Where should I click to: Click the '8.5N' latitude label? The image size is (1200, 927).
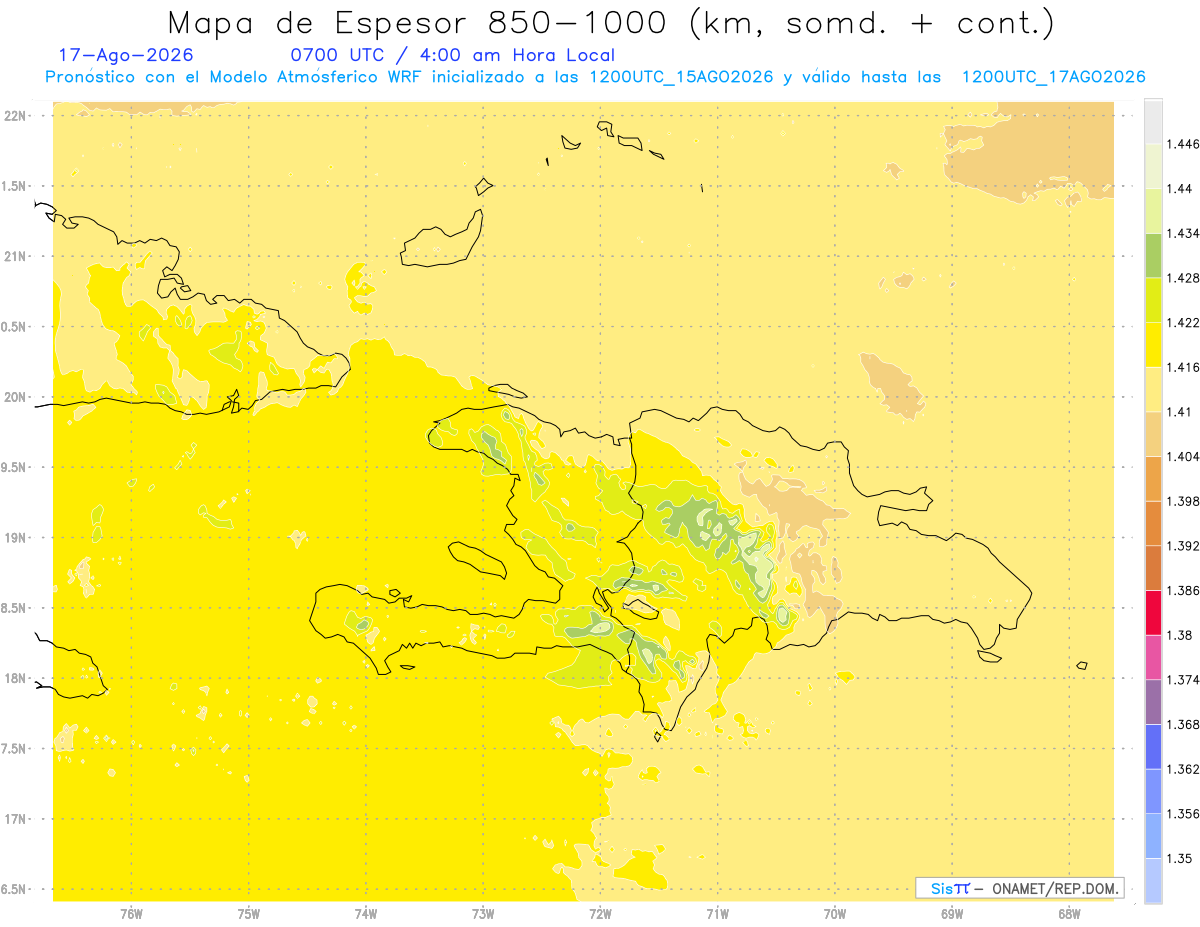[x=15, y=608]
